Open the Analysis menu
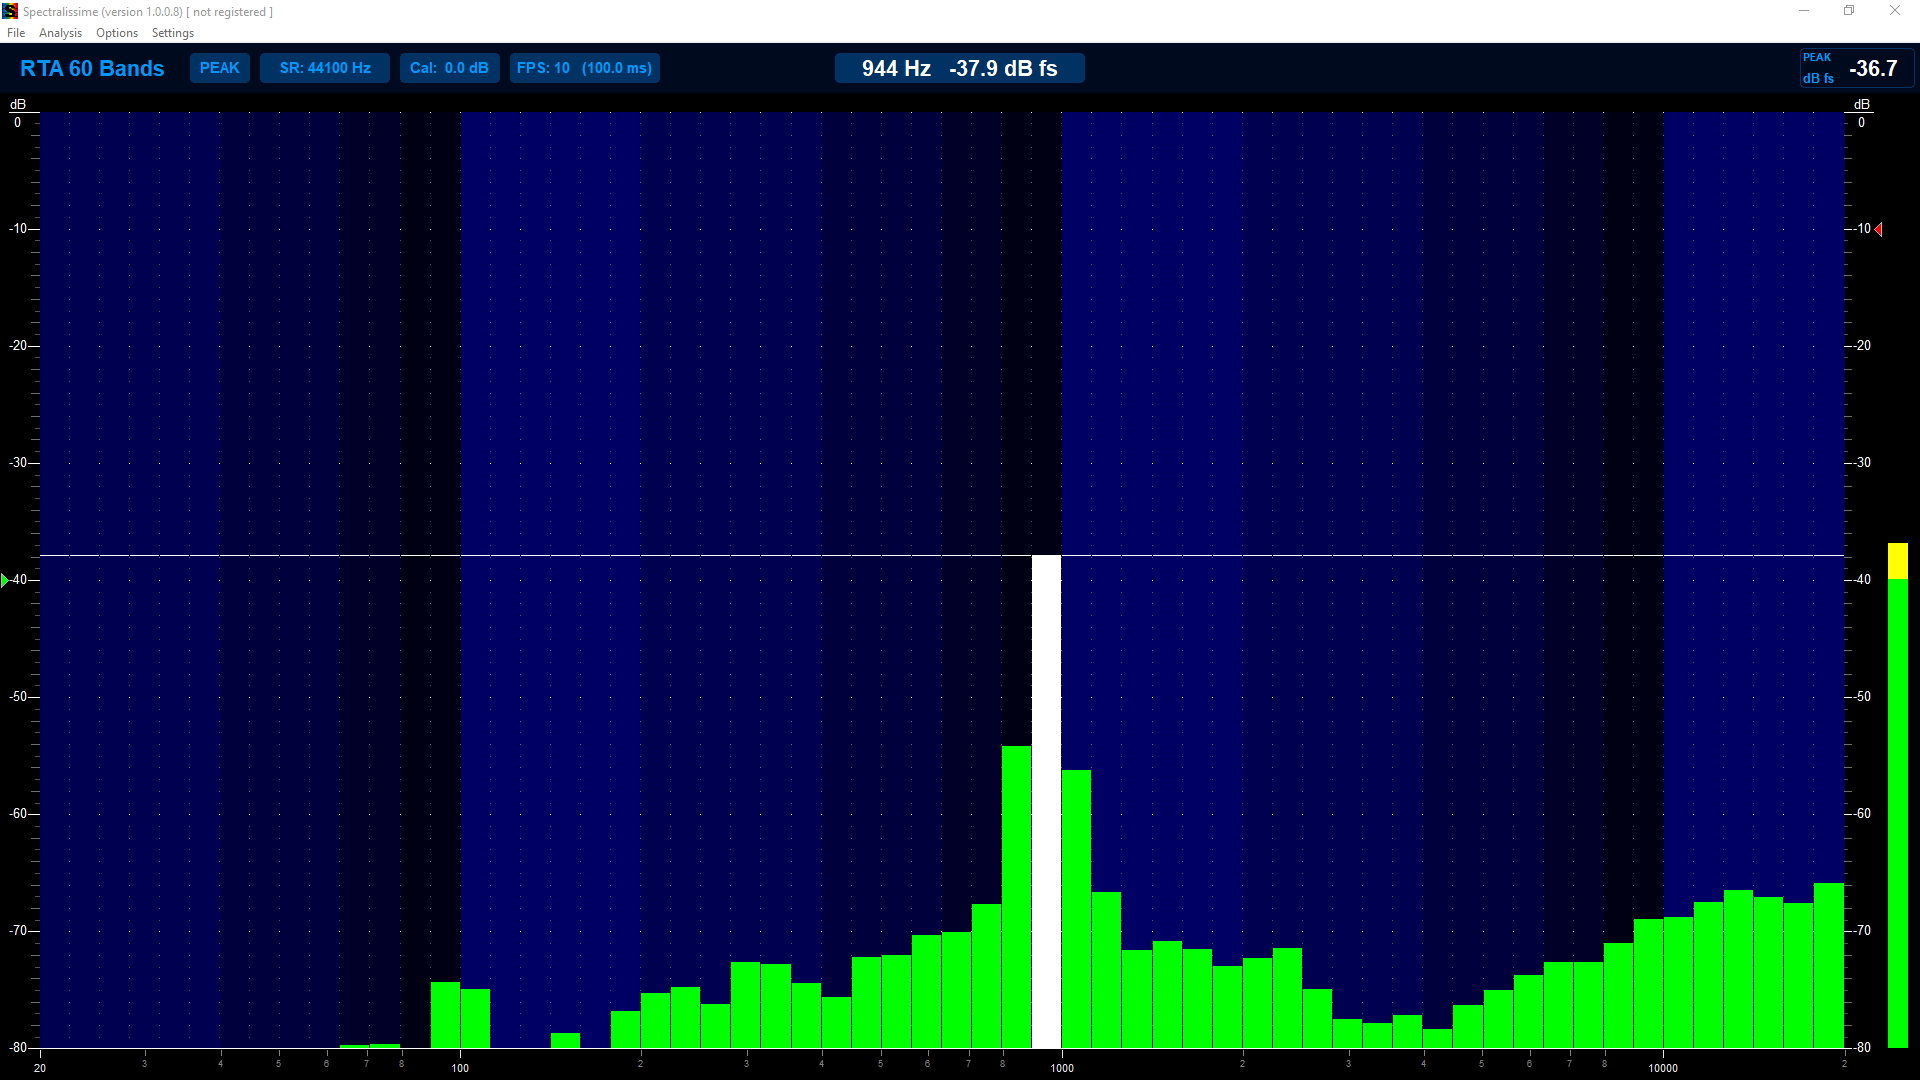Image resolution: width=1920 pixels, height=1080 pixels. coord(60,33)
